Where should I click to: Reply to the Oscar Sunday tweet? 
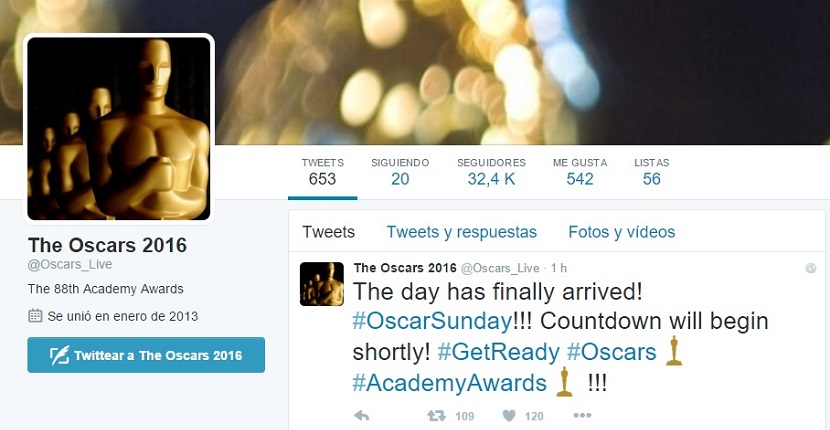(x=362, y=416)
